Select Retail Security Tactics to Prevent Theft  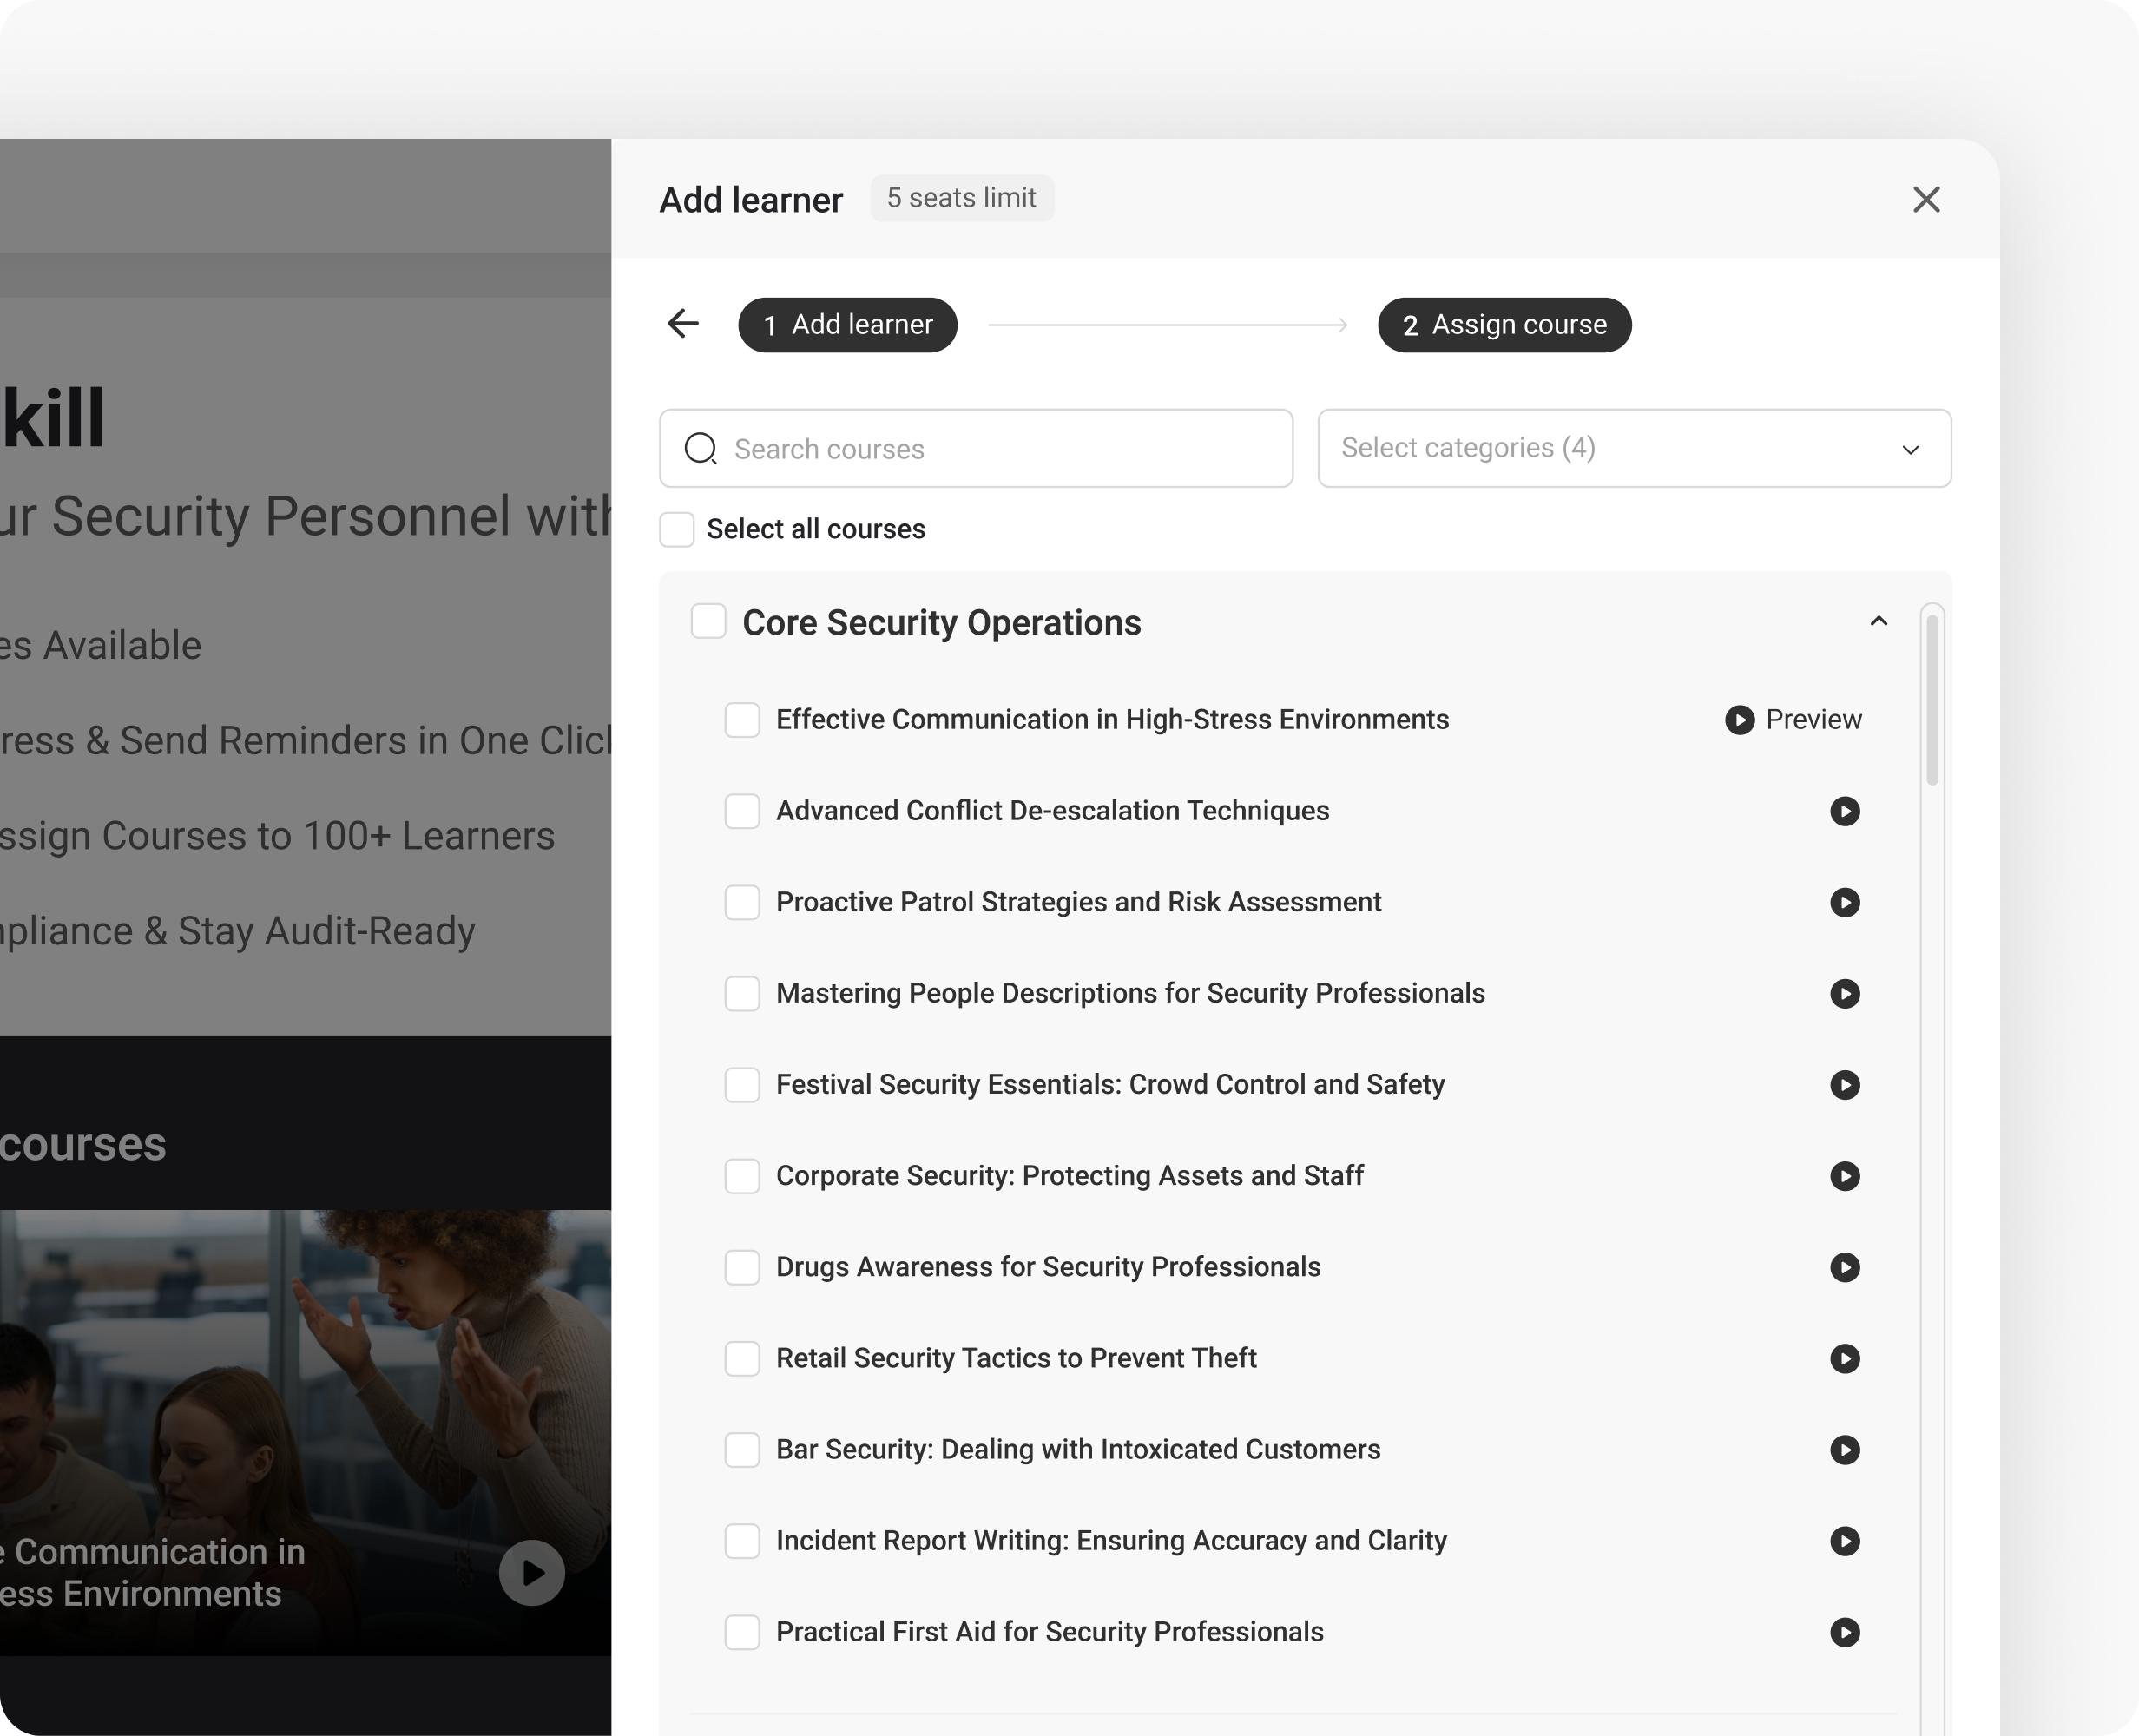742,1358
